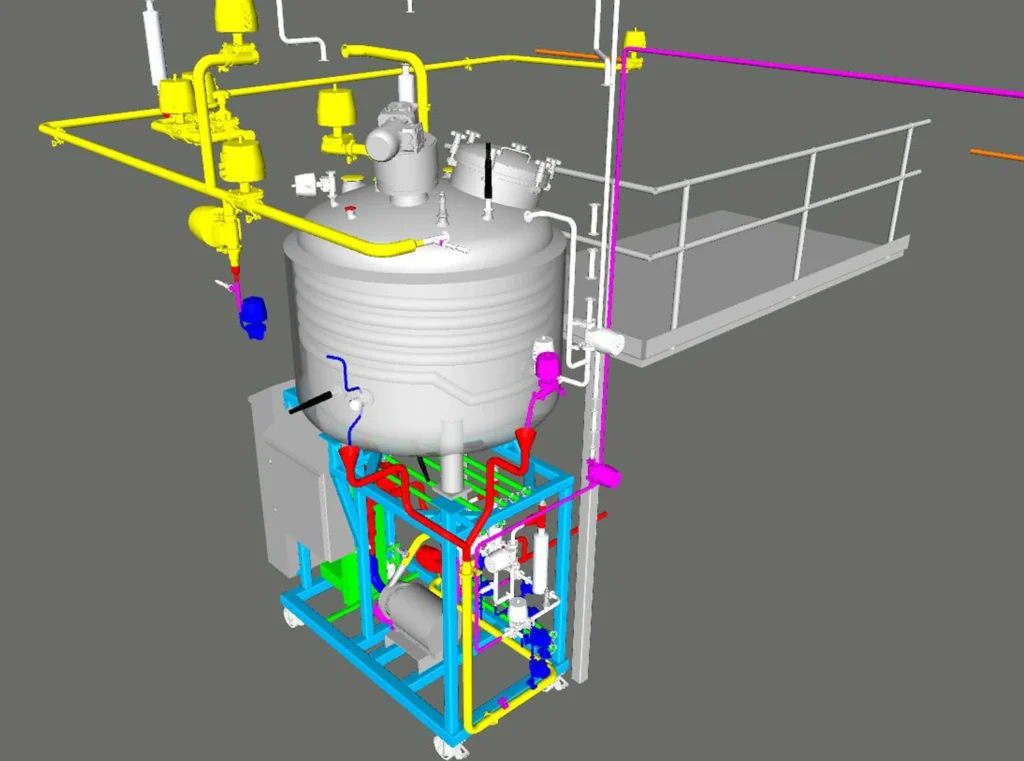Select the orange pipe stub at right edge
This screenshot has width=1024, height=761.
(x=997, y=155)
